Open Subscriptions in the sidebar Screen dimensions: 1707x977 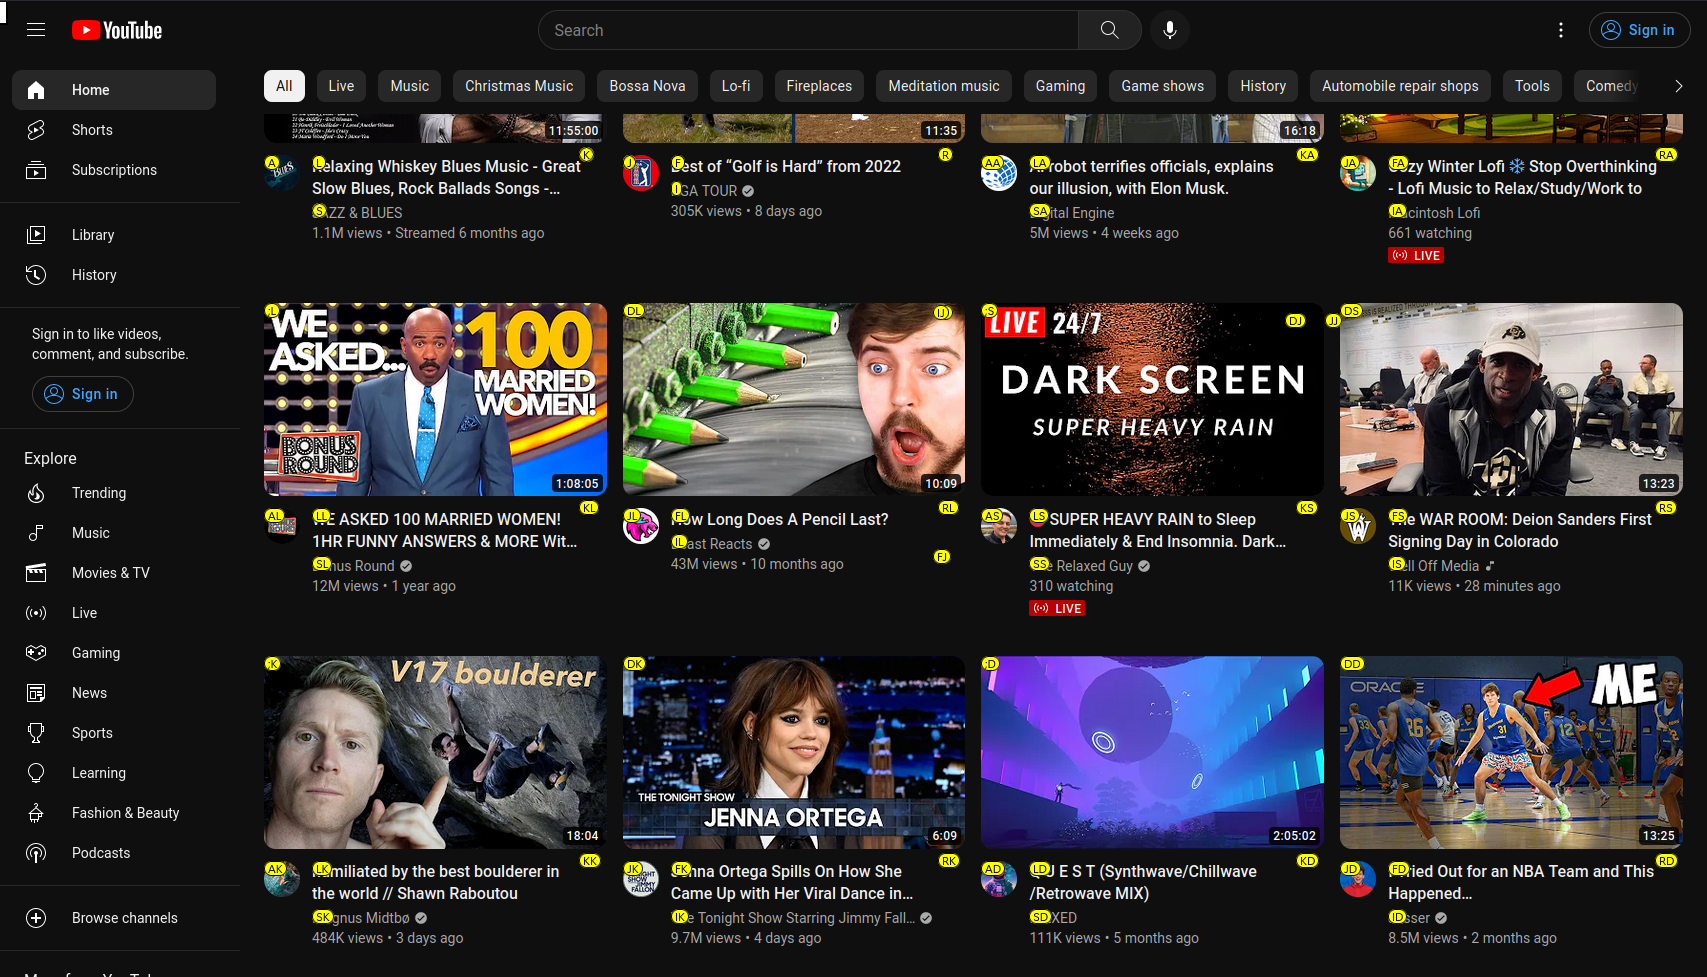click(x=114, y=170)
